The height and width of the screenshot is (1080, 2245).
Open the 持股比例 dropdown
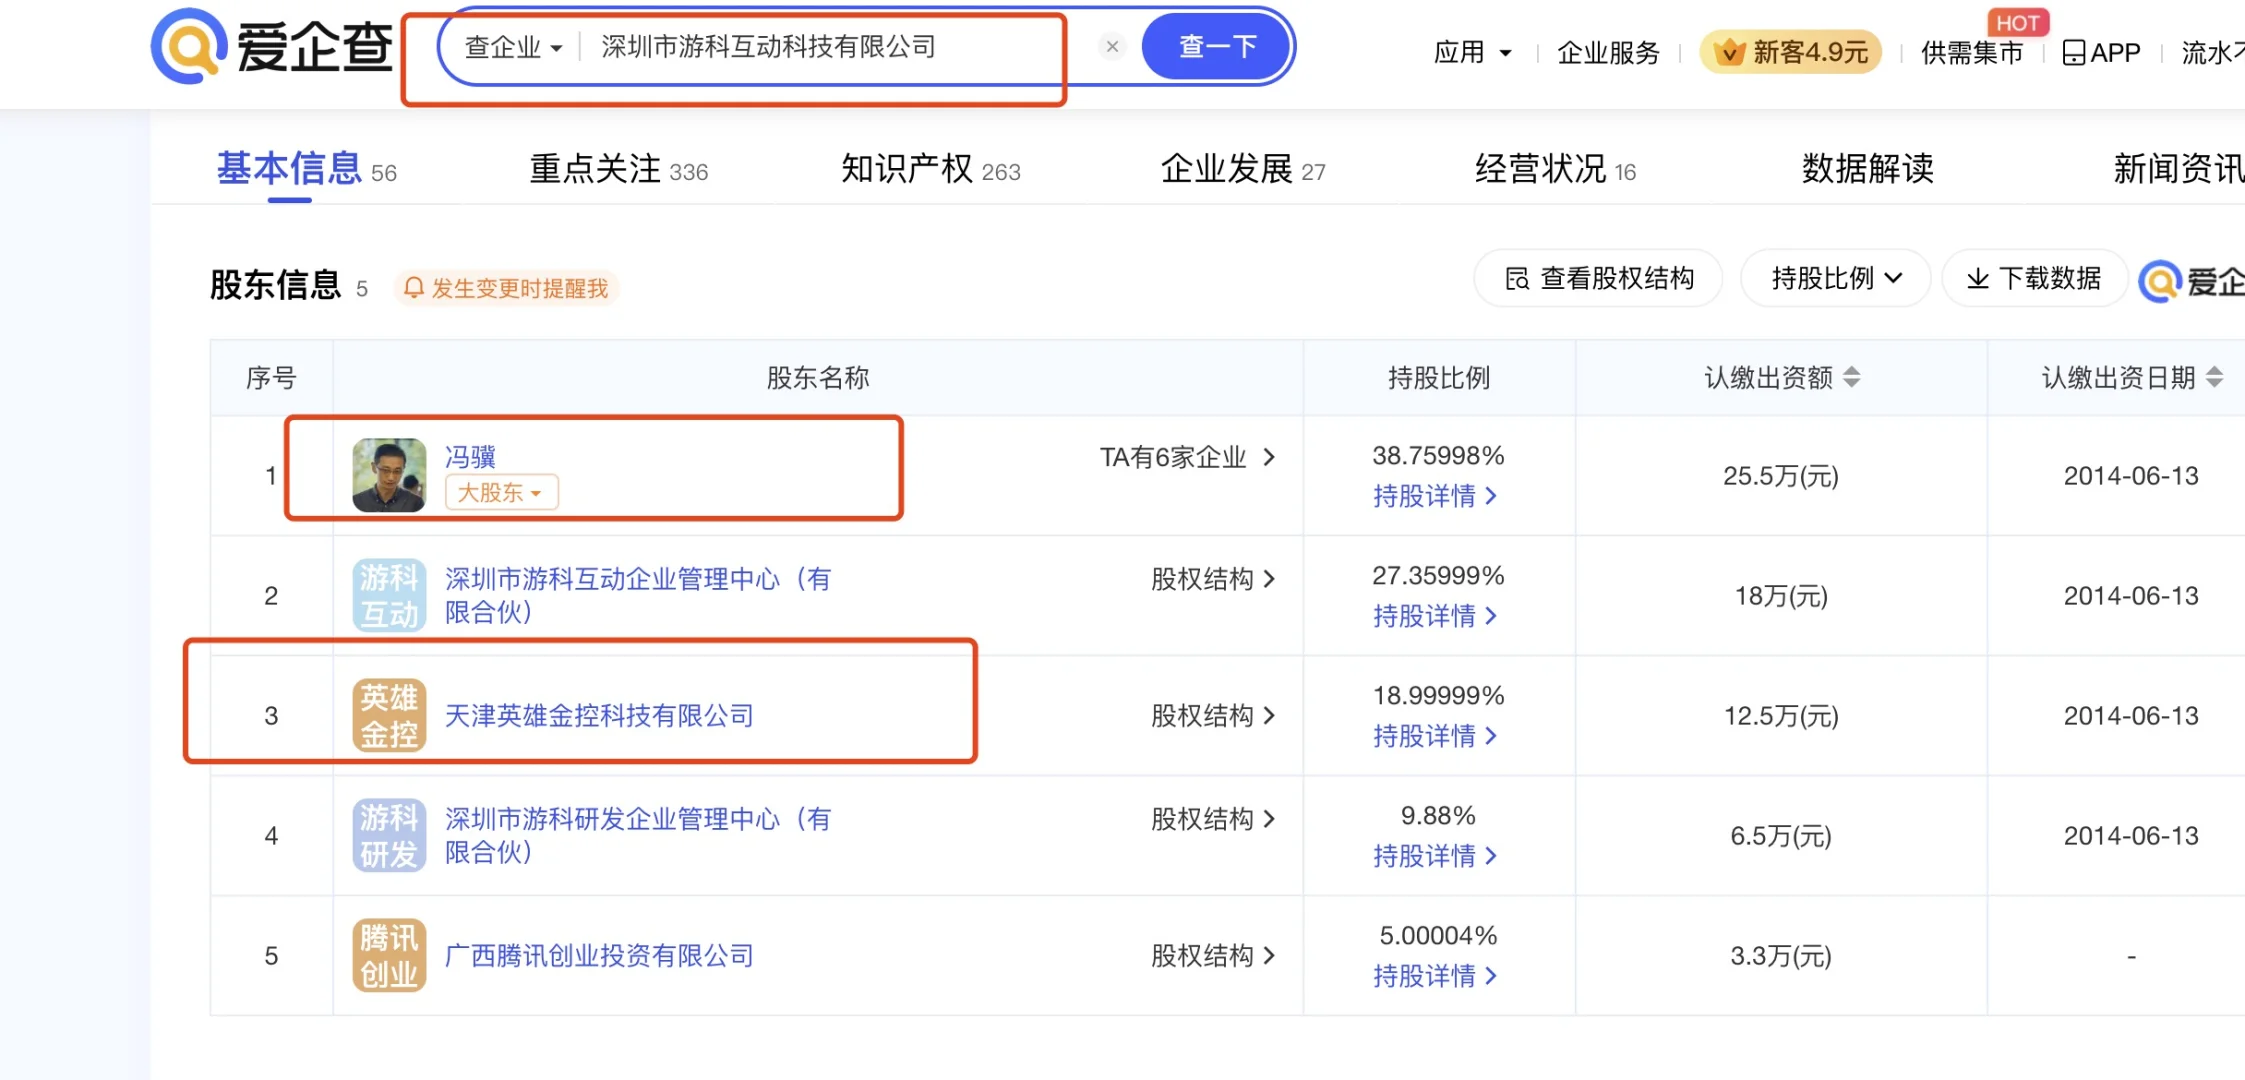(x=1835, y=278)
